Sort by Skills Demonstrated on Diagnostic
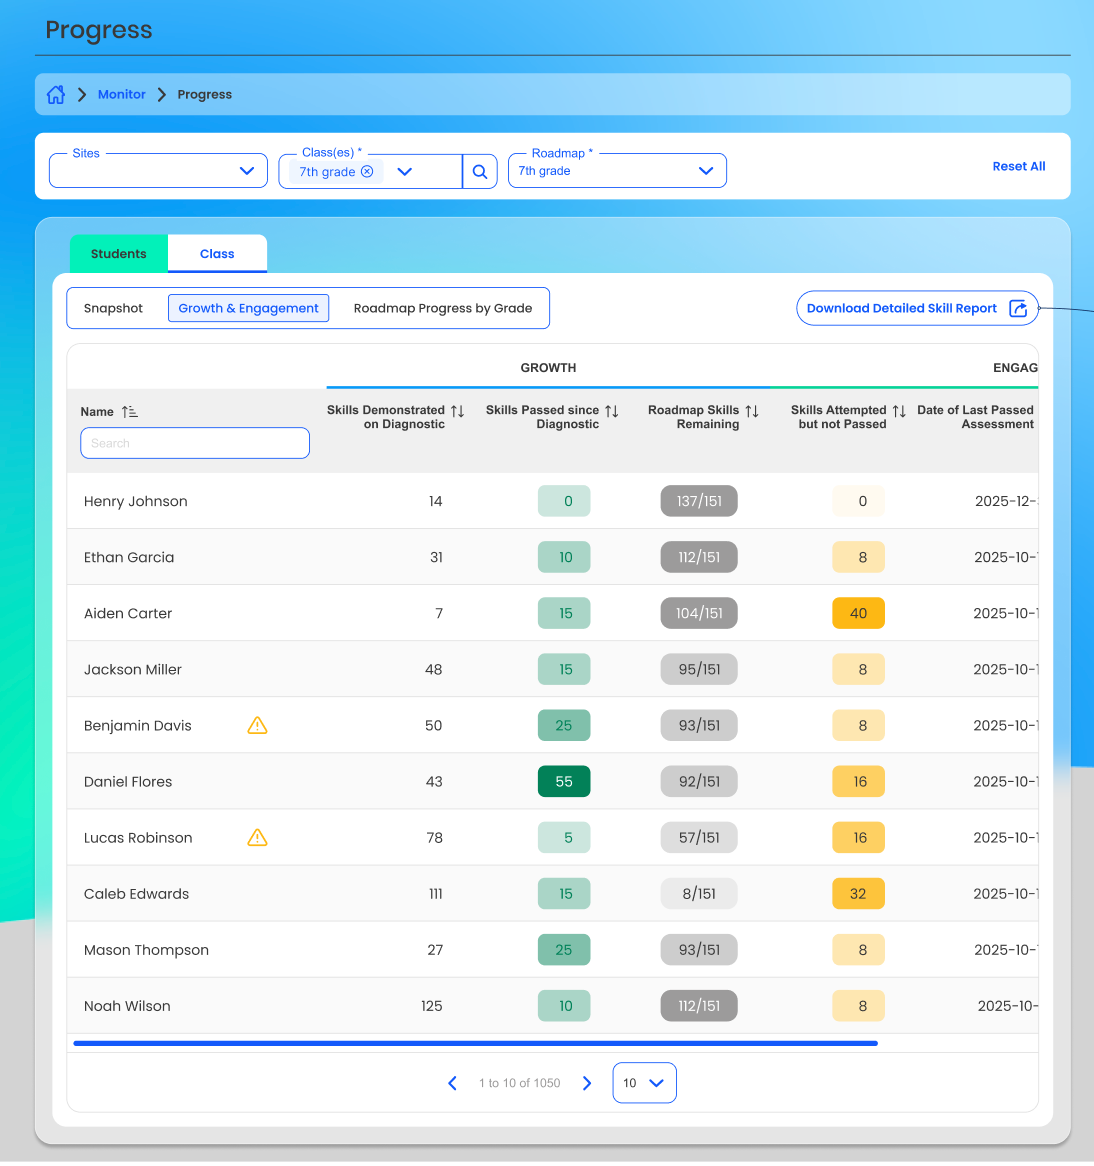This screenshot has width=1094, height=1166. pos(457,410)
